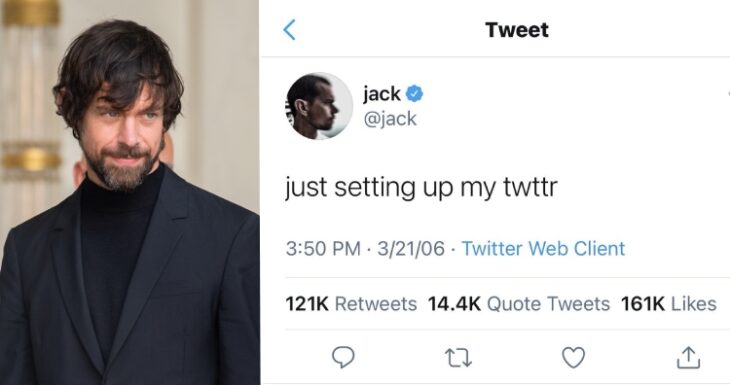Click the 3/21/06 tweet date

411,249
